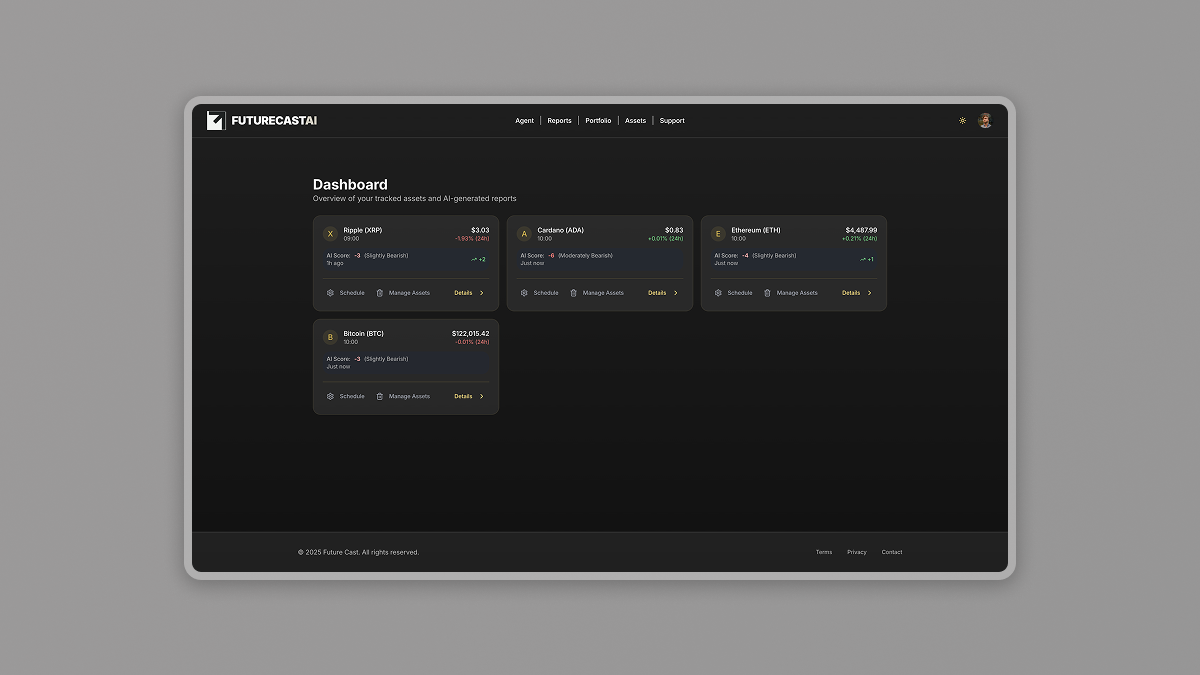Screen dimensions: 1200x675
Task: Click the Ethereum 'E' coin badge
Action: 718,234
